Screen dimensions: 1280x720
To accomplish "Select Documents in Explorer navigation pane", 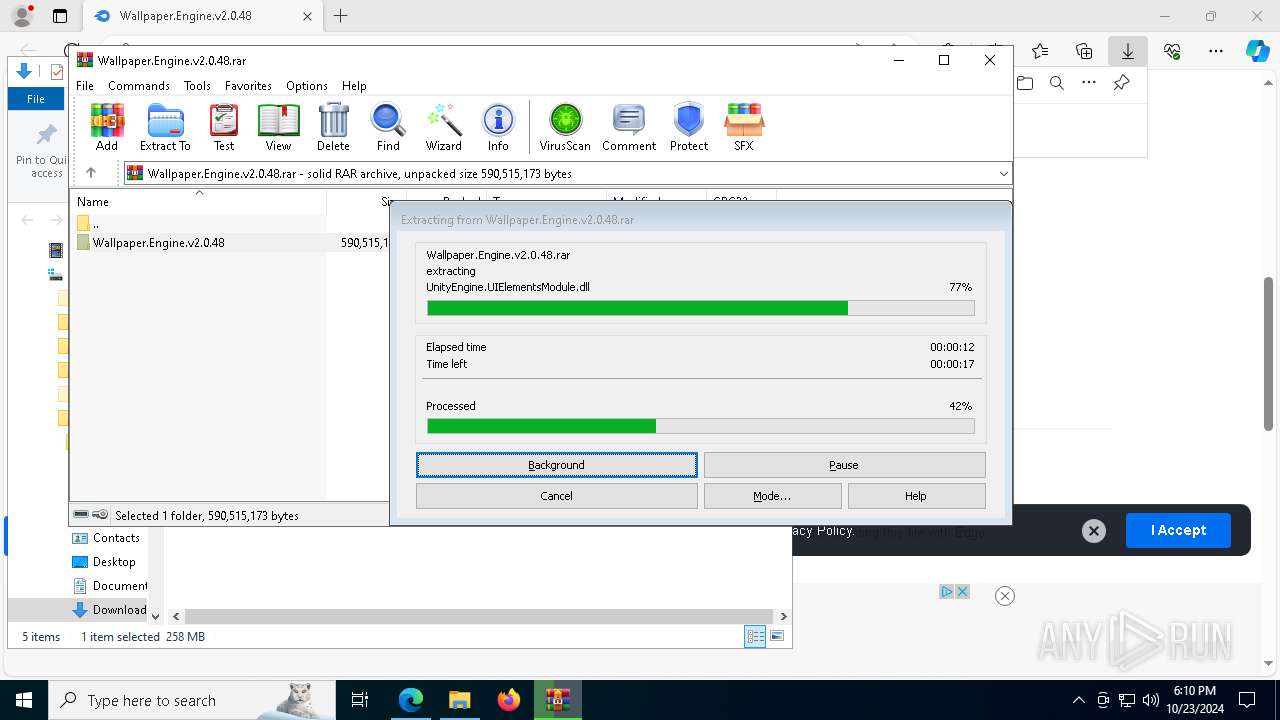I will pyautogui.click(x=110, y=586).
